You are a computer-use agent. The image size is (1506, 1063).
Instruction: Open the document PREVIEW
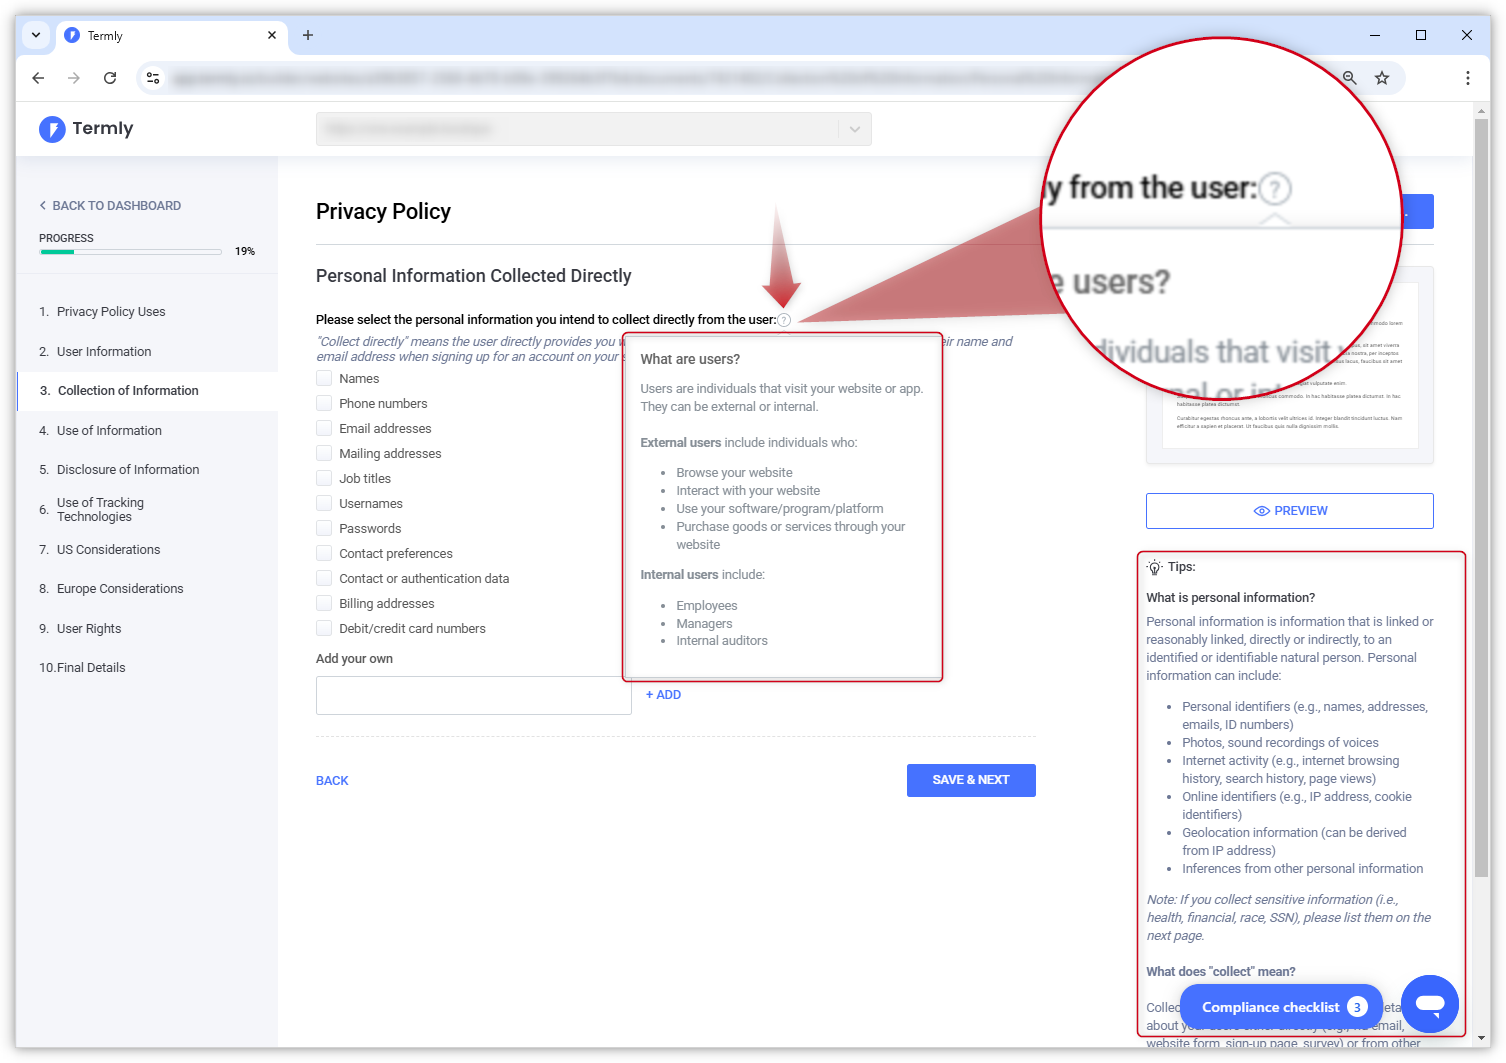1289,510
